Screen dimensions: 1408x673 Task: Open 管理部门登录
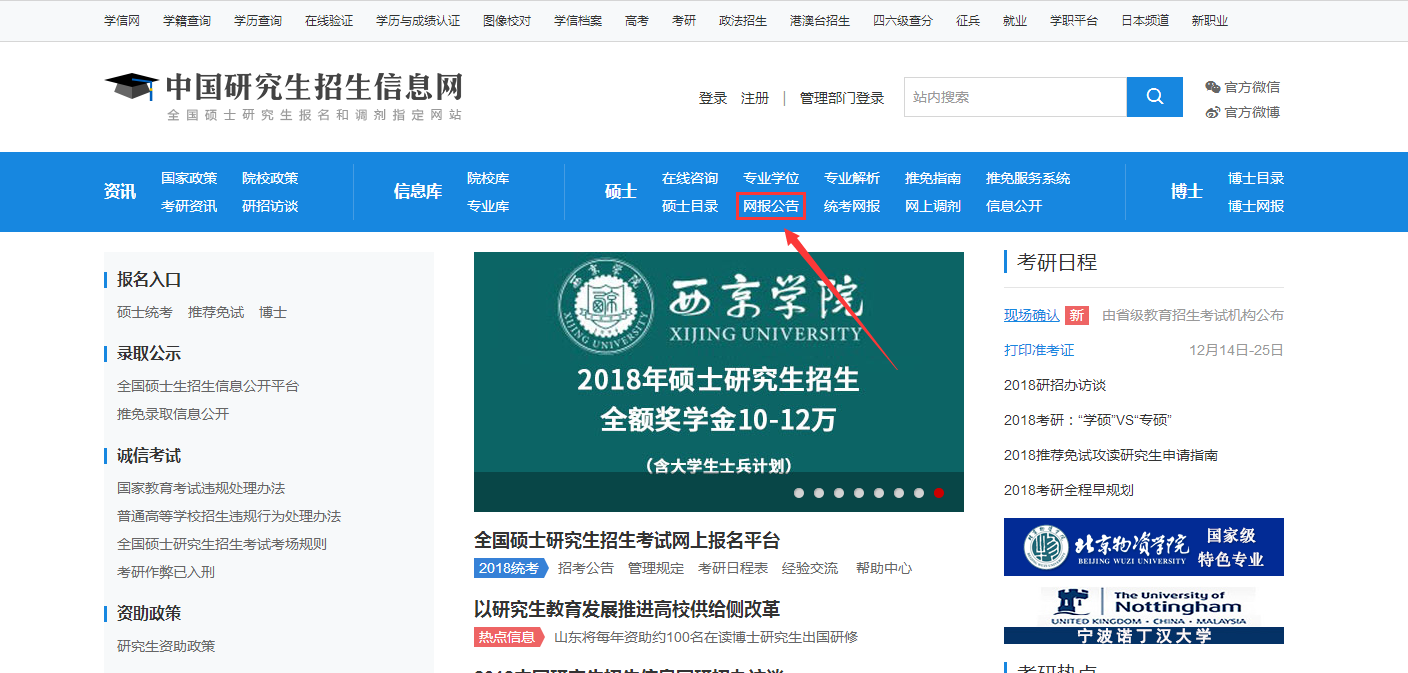pos(840,97)
